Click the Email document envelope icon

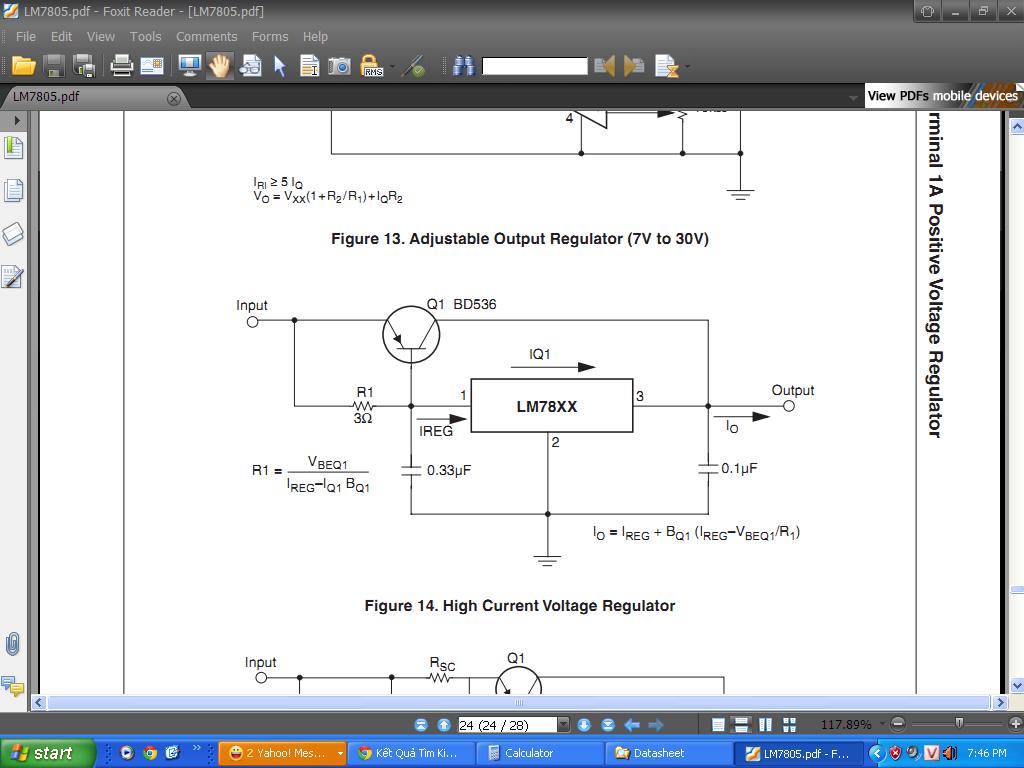pos(152,66)
